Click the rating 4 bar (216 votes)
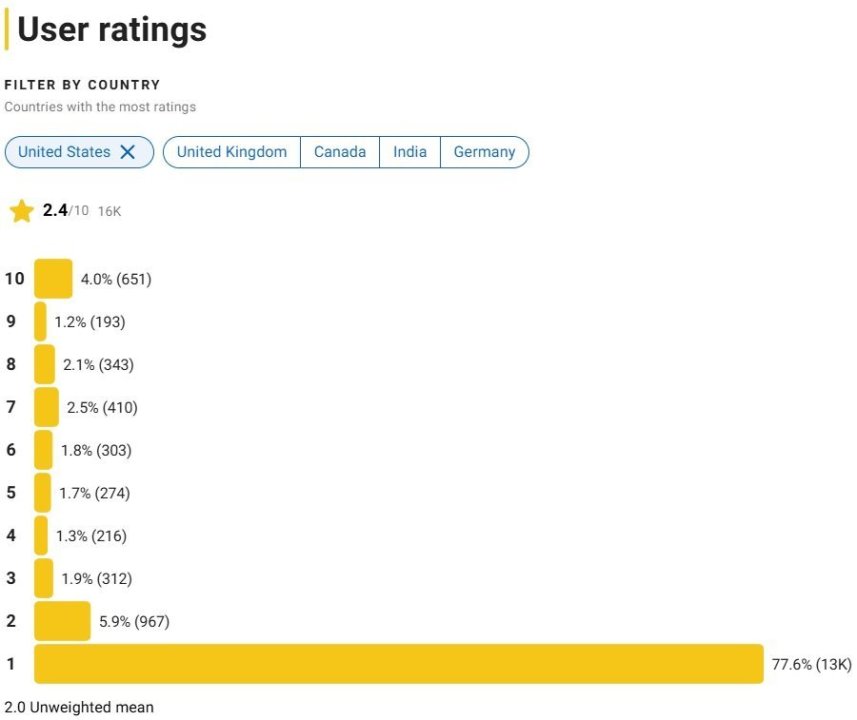Viewport: 857px width, 720px height. tap(41, 536)
